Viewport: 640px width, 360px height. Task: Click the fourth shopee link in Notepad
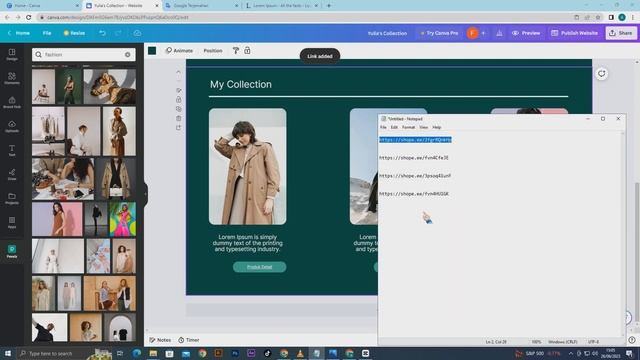point(413,193)
